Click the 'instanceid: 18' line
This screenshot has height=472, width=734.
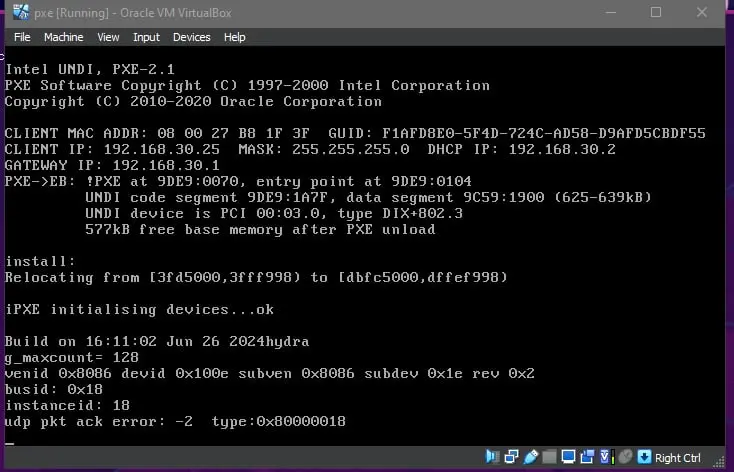[67, 406]
